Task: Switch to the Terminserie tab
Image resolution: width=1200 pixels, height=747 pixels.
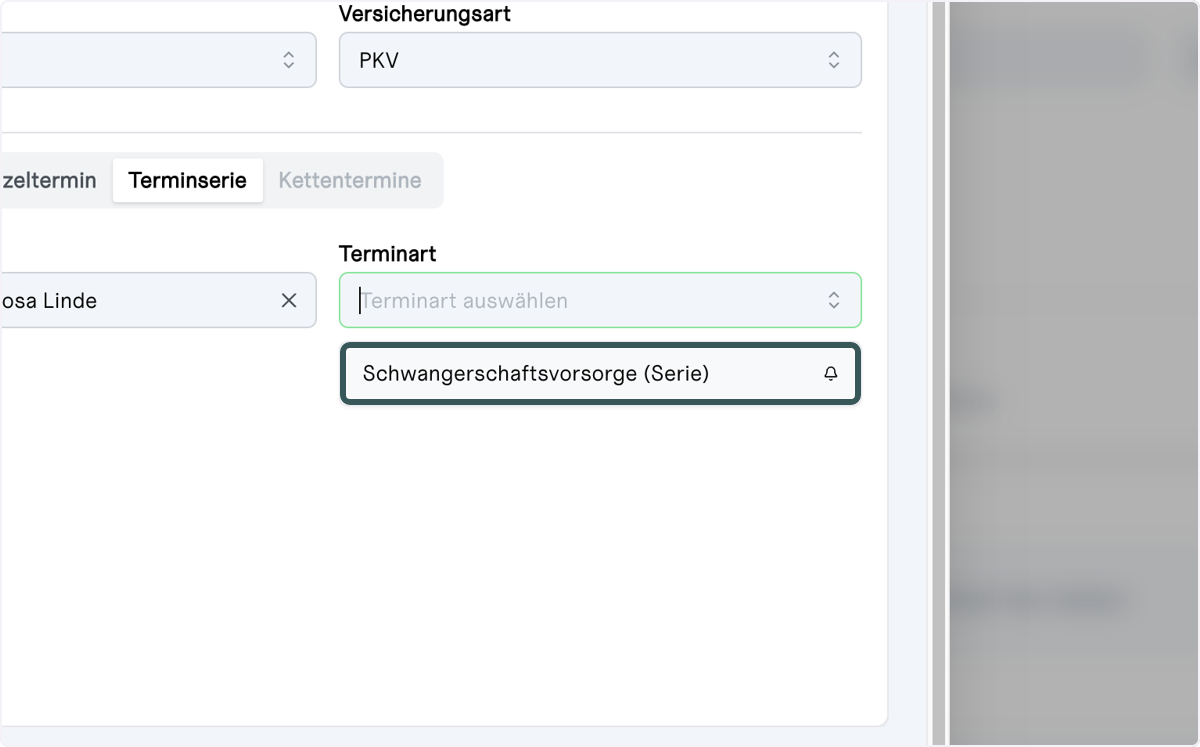Action: [x=188, y=181]
